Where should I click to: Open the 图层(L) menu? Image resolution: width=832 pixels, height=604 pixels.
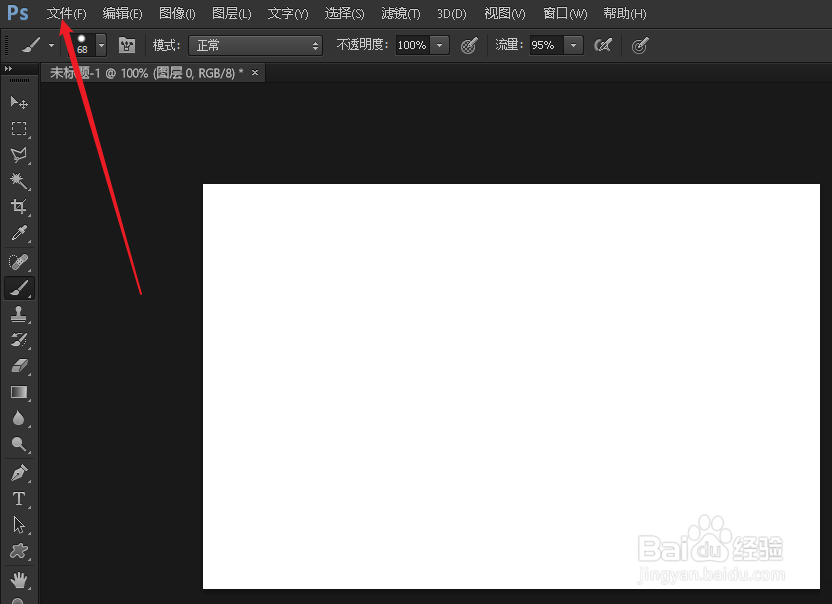click(231, 13)
